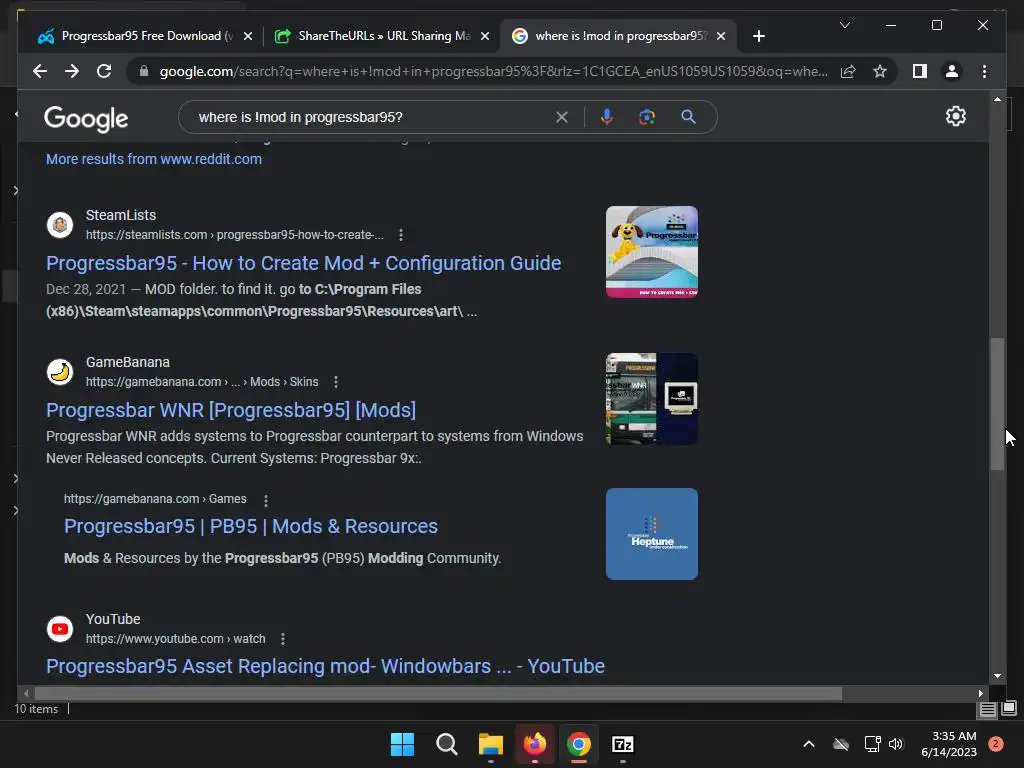Start voice search with microphone
This screenshot has height=768, width=1024.
(x=607, y=117)
